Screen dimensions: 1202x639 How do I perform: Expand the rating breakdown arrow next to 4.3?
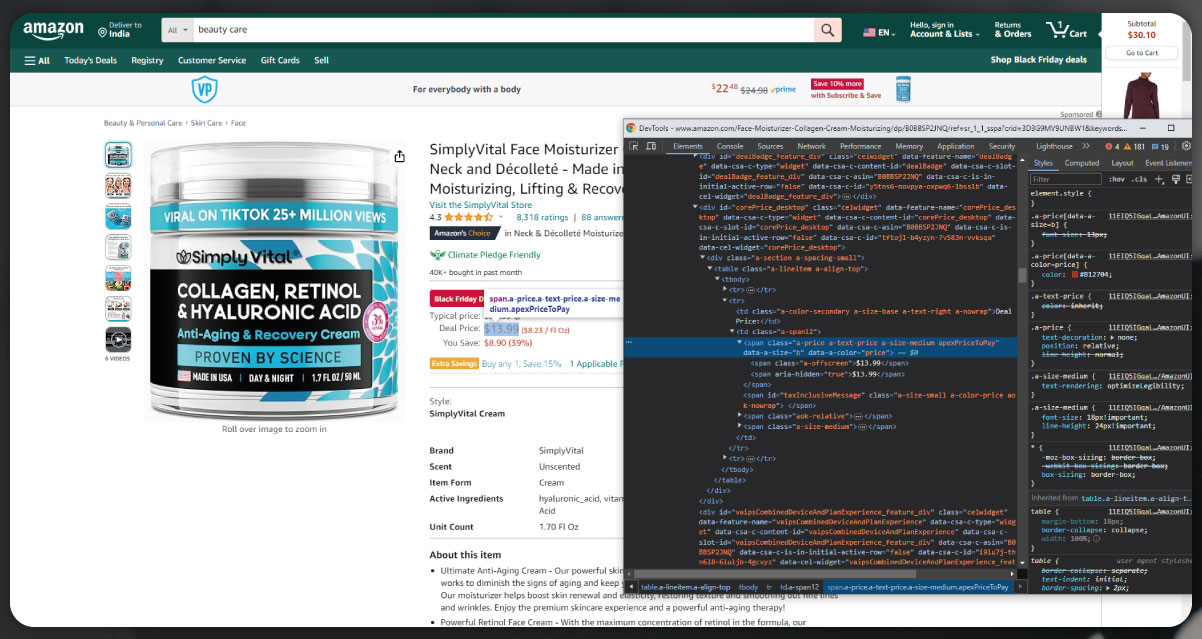click(501, 216)
